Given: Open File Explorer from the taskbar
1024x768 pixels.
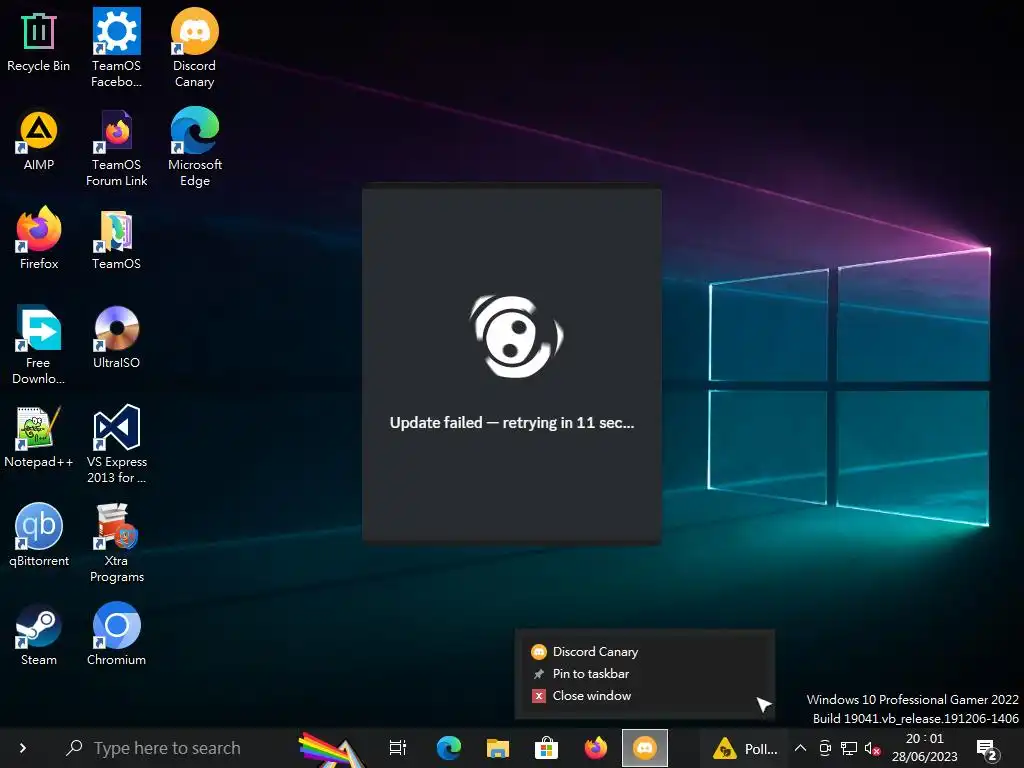Looking at the screenshot, I should [x=498, y=748].
